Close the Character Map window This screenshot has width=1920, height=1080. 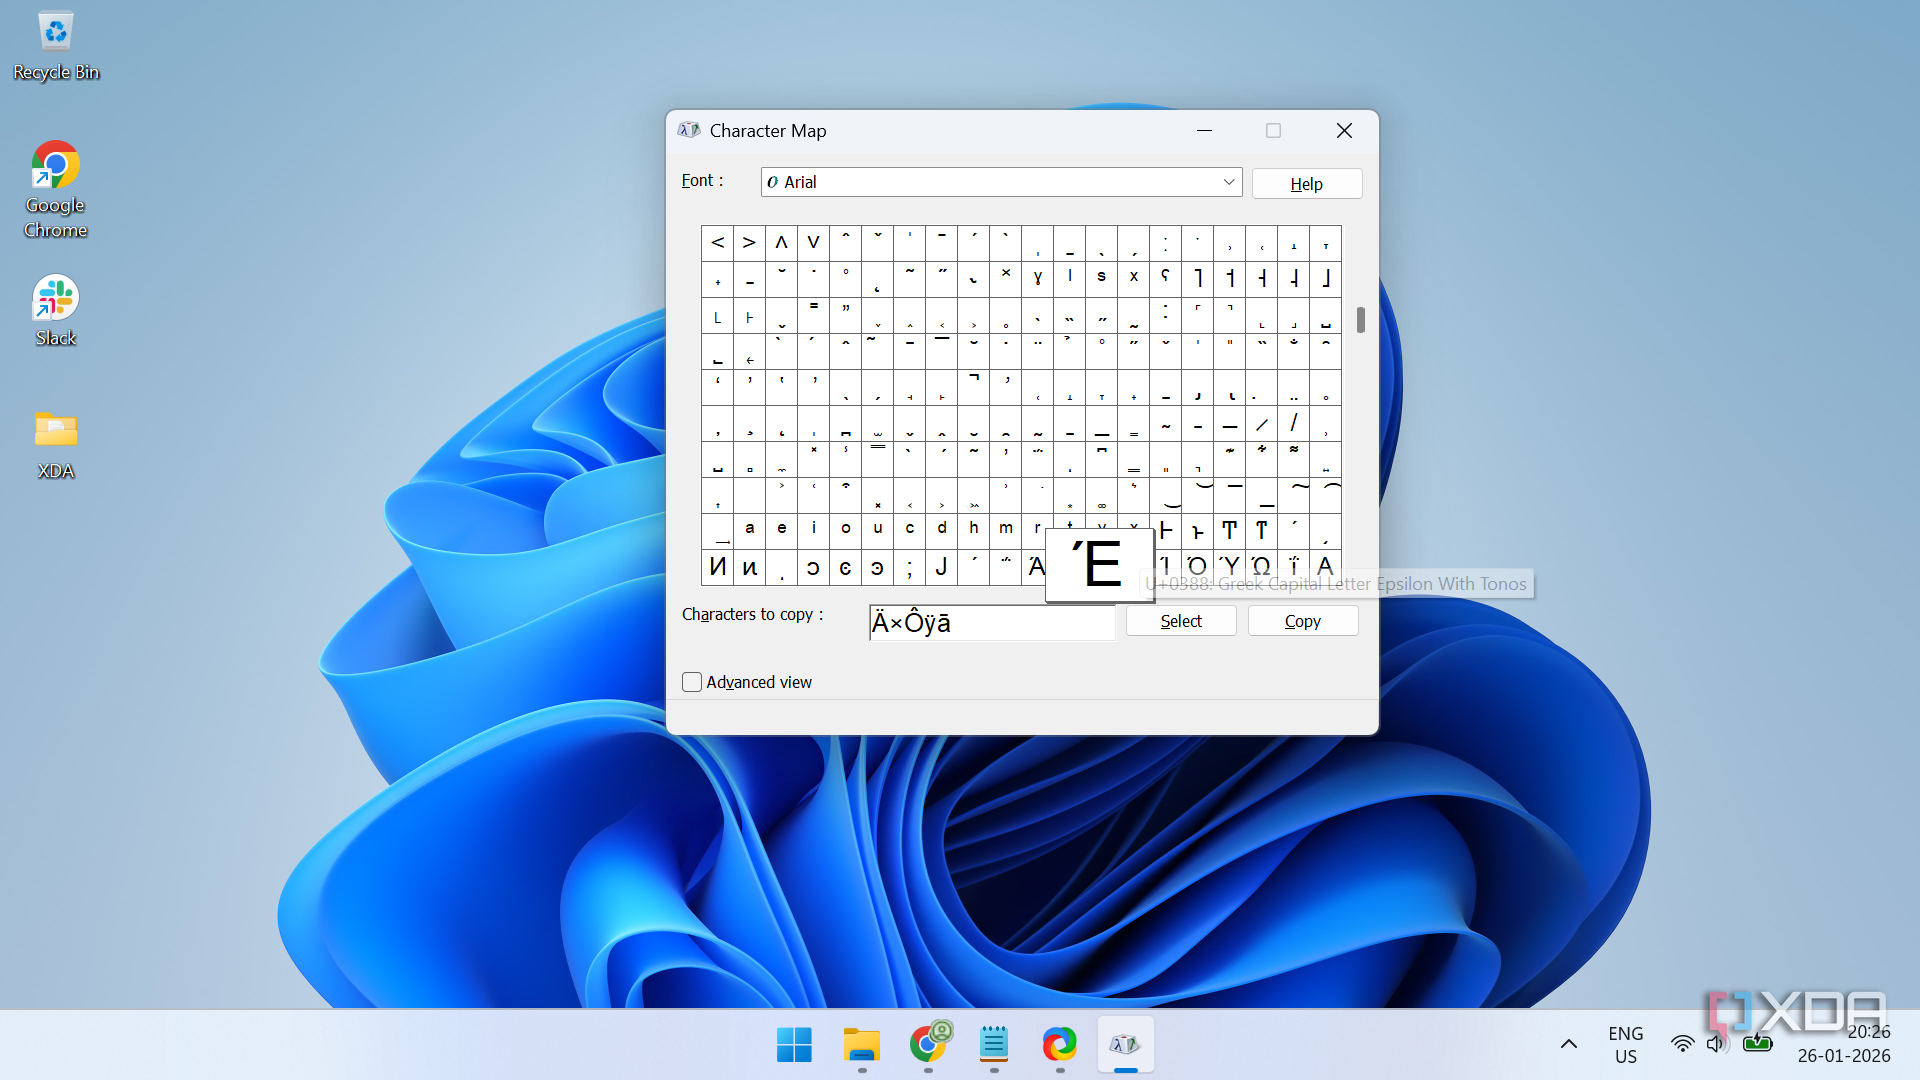(x=1344, y=131)
